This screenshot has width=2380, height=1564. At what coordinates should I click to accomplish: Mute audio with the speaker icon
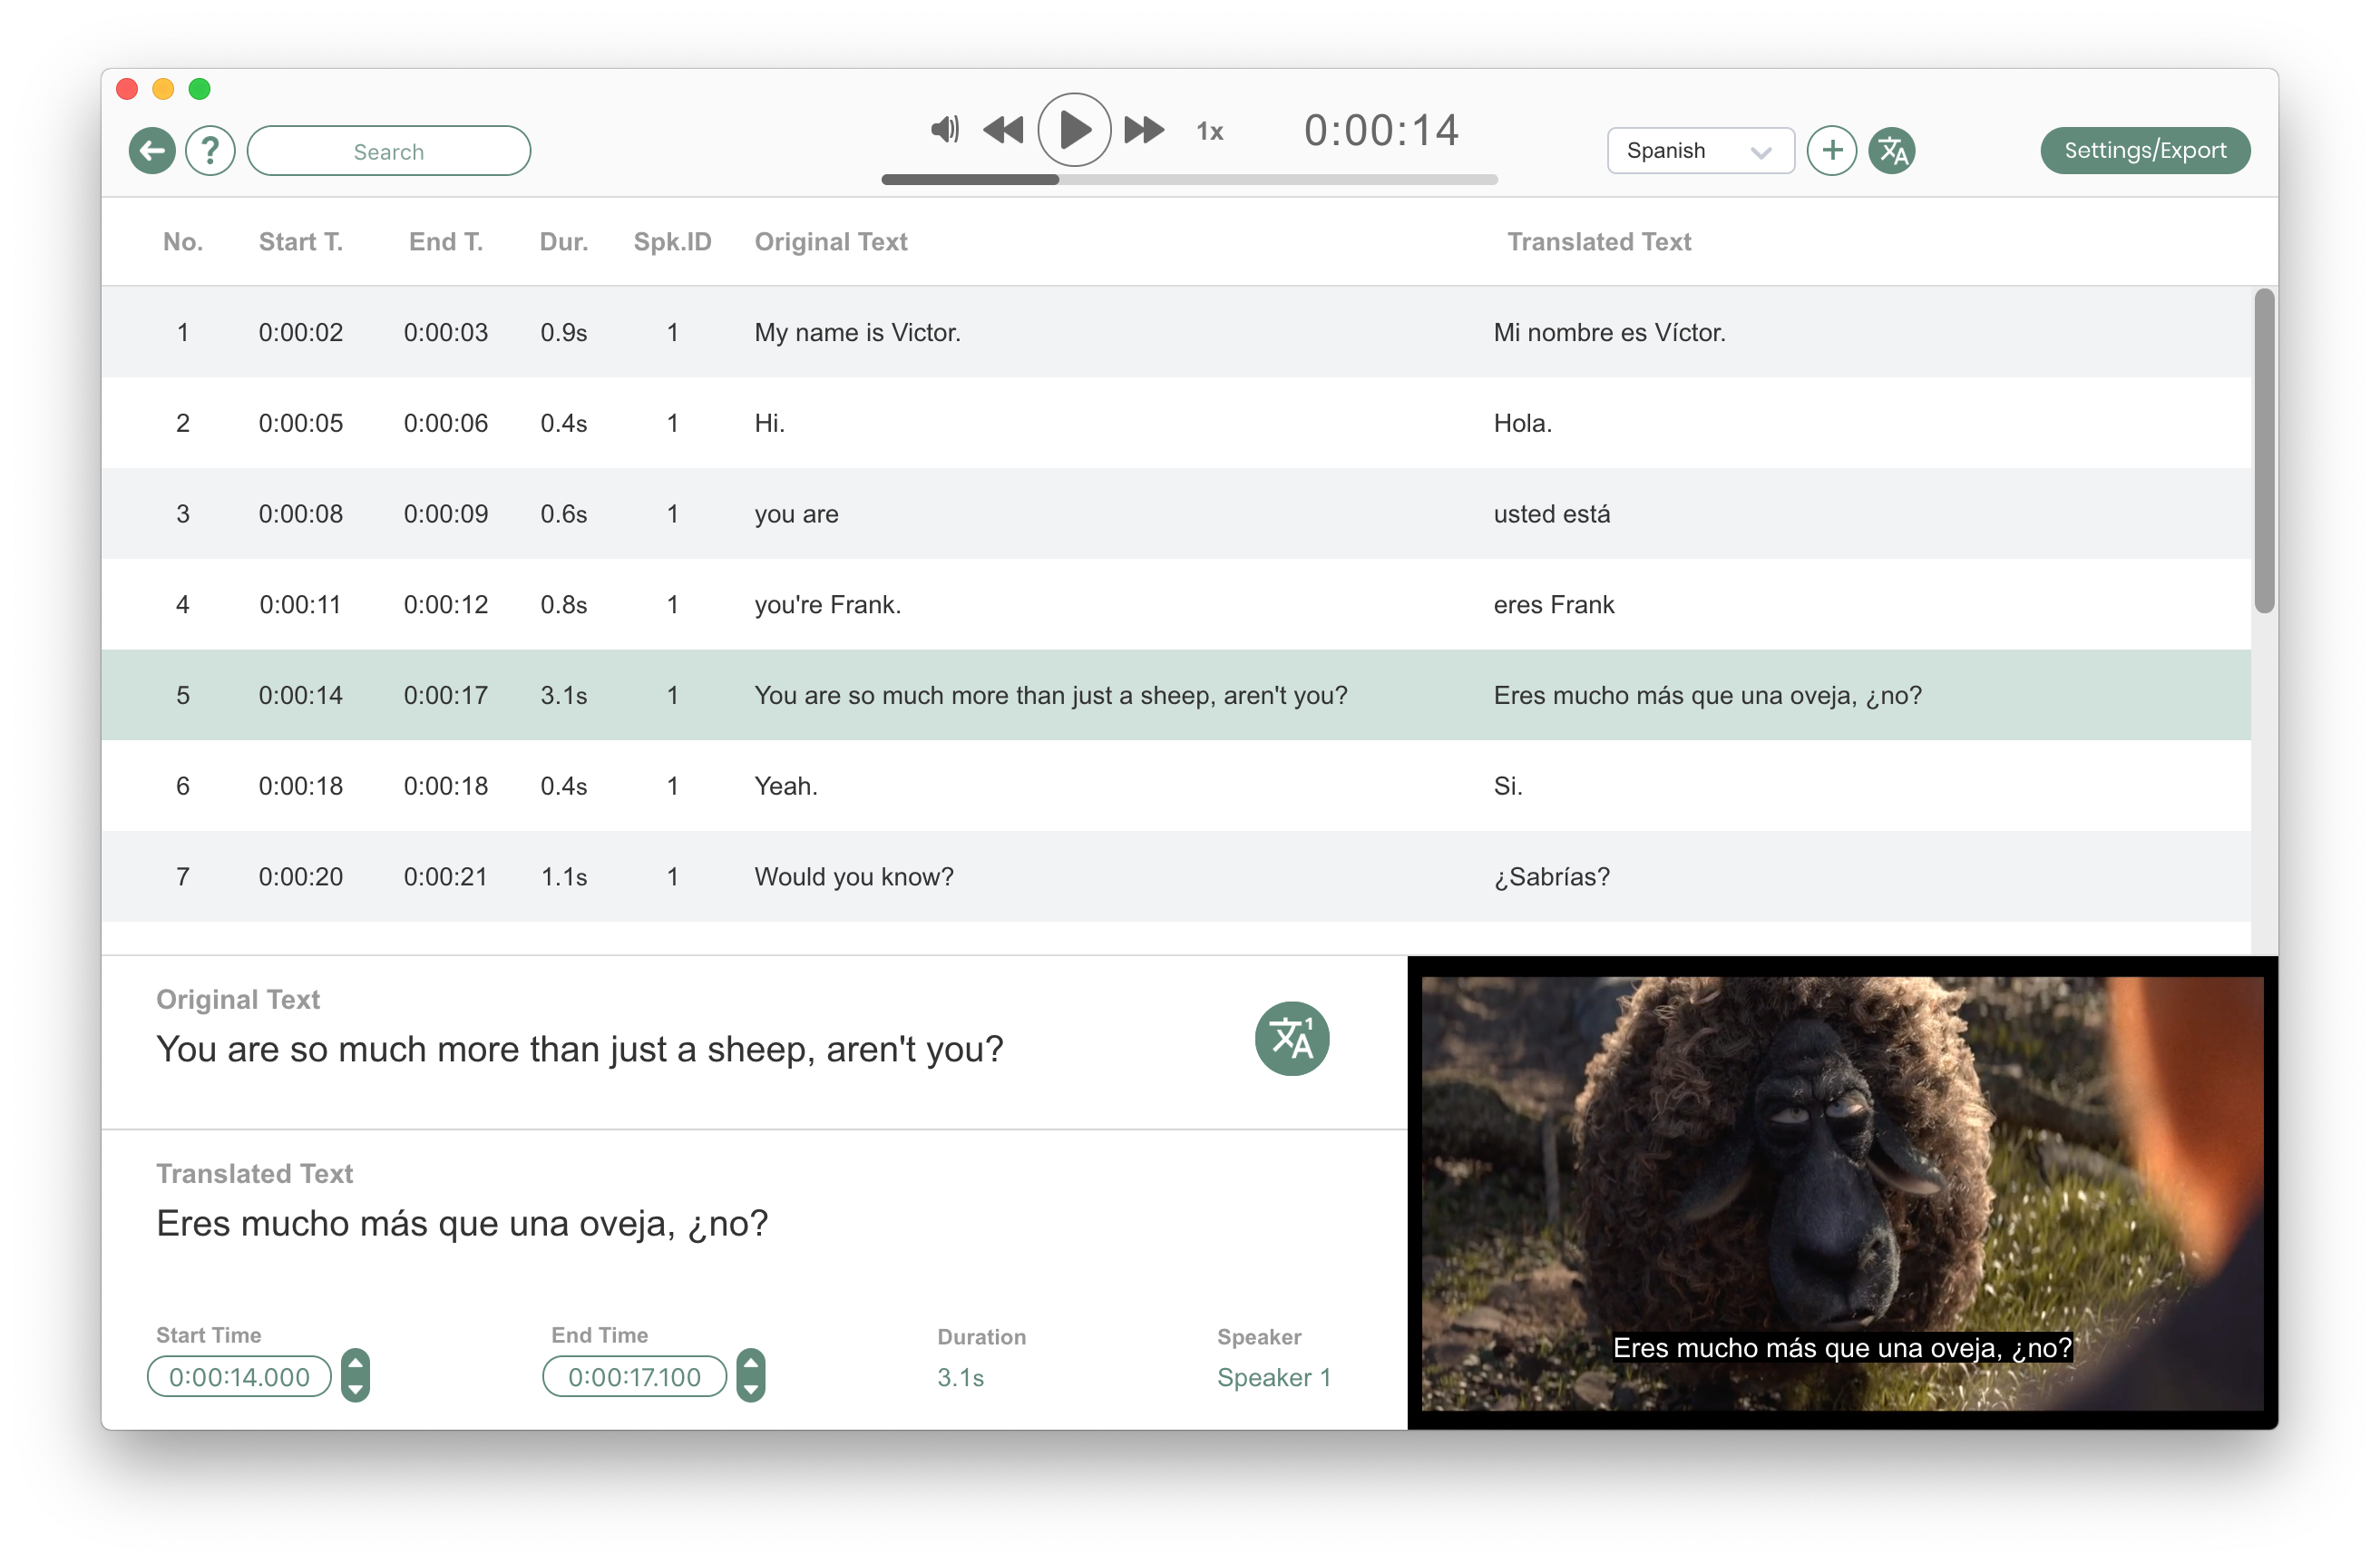pyautogui.click(x=943, y=129)
